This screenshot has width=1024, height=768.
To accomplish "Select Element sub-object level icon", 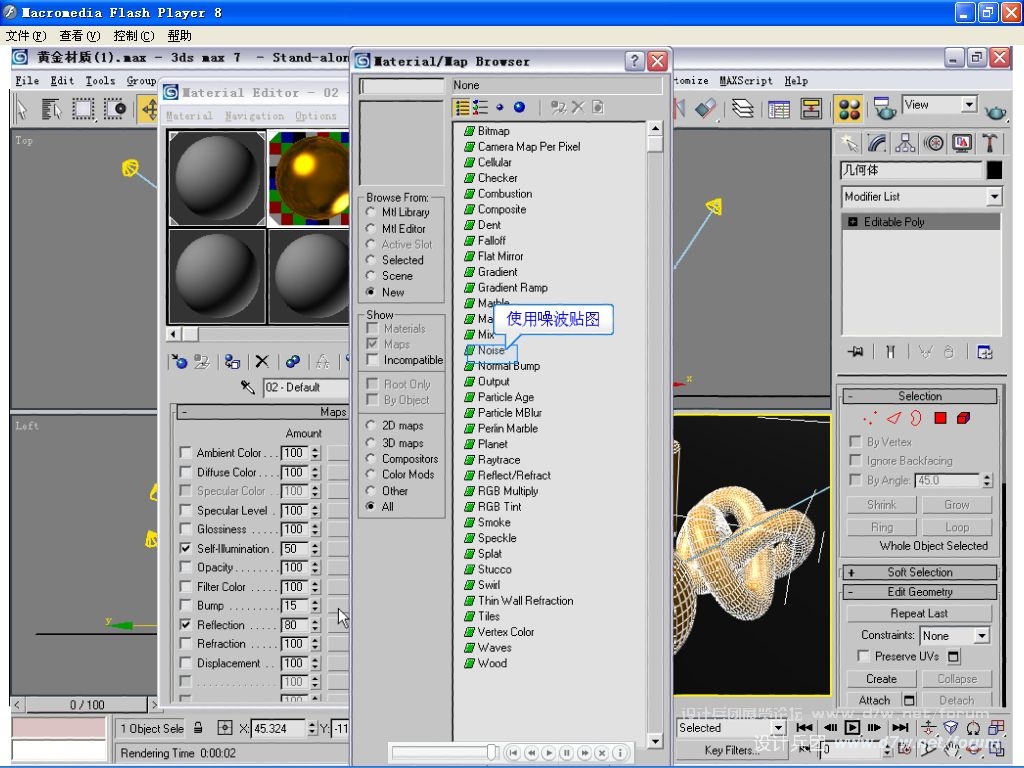I will [x=963, y=418].
